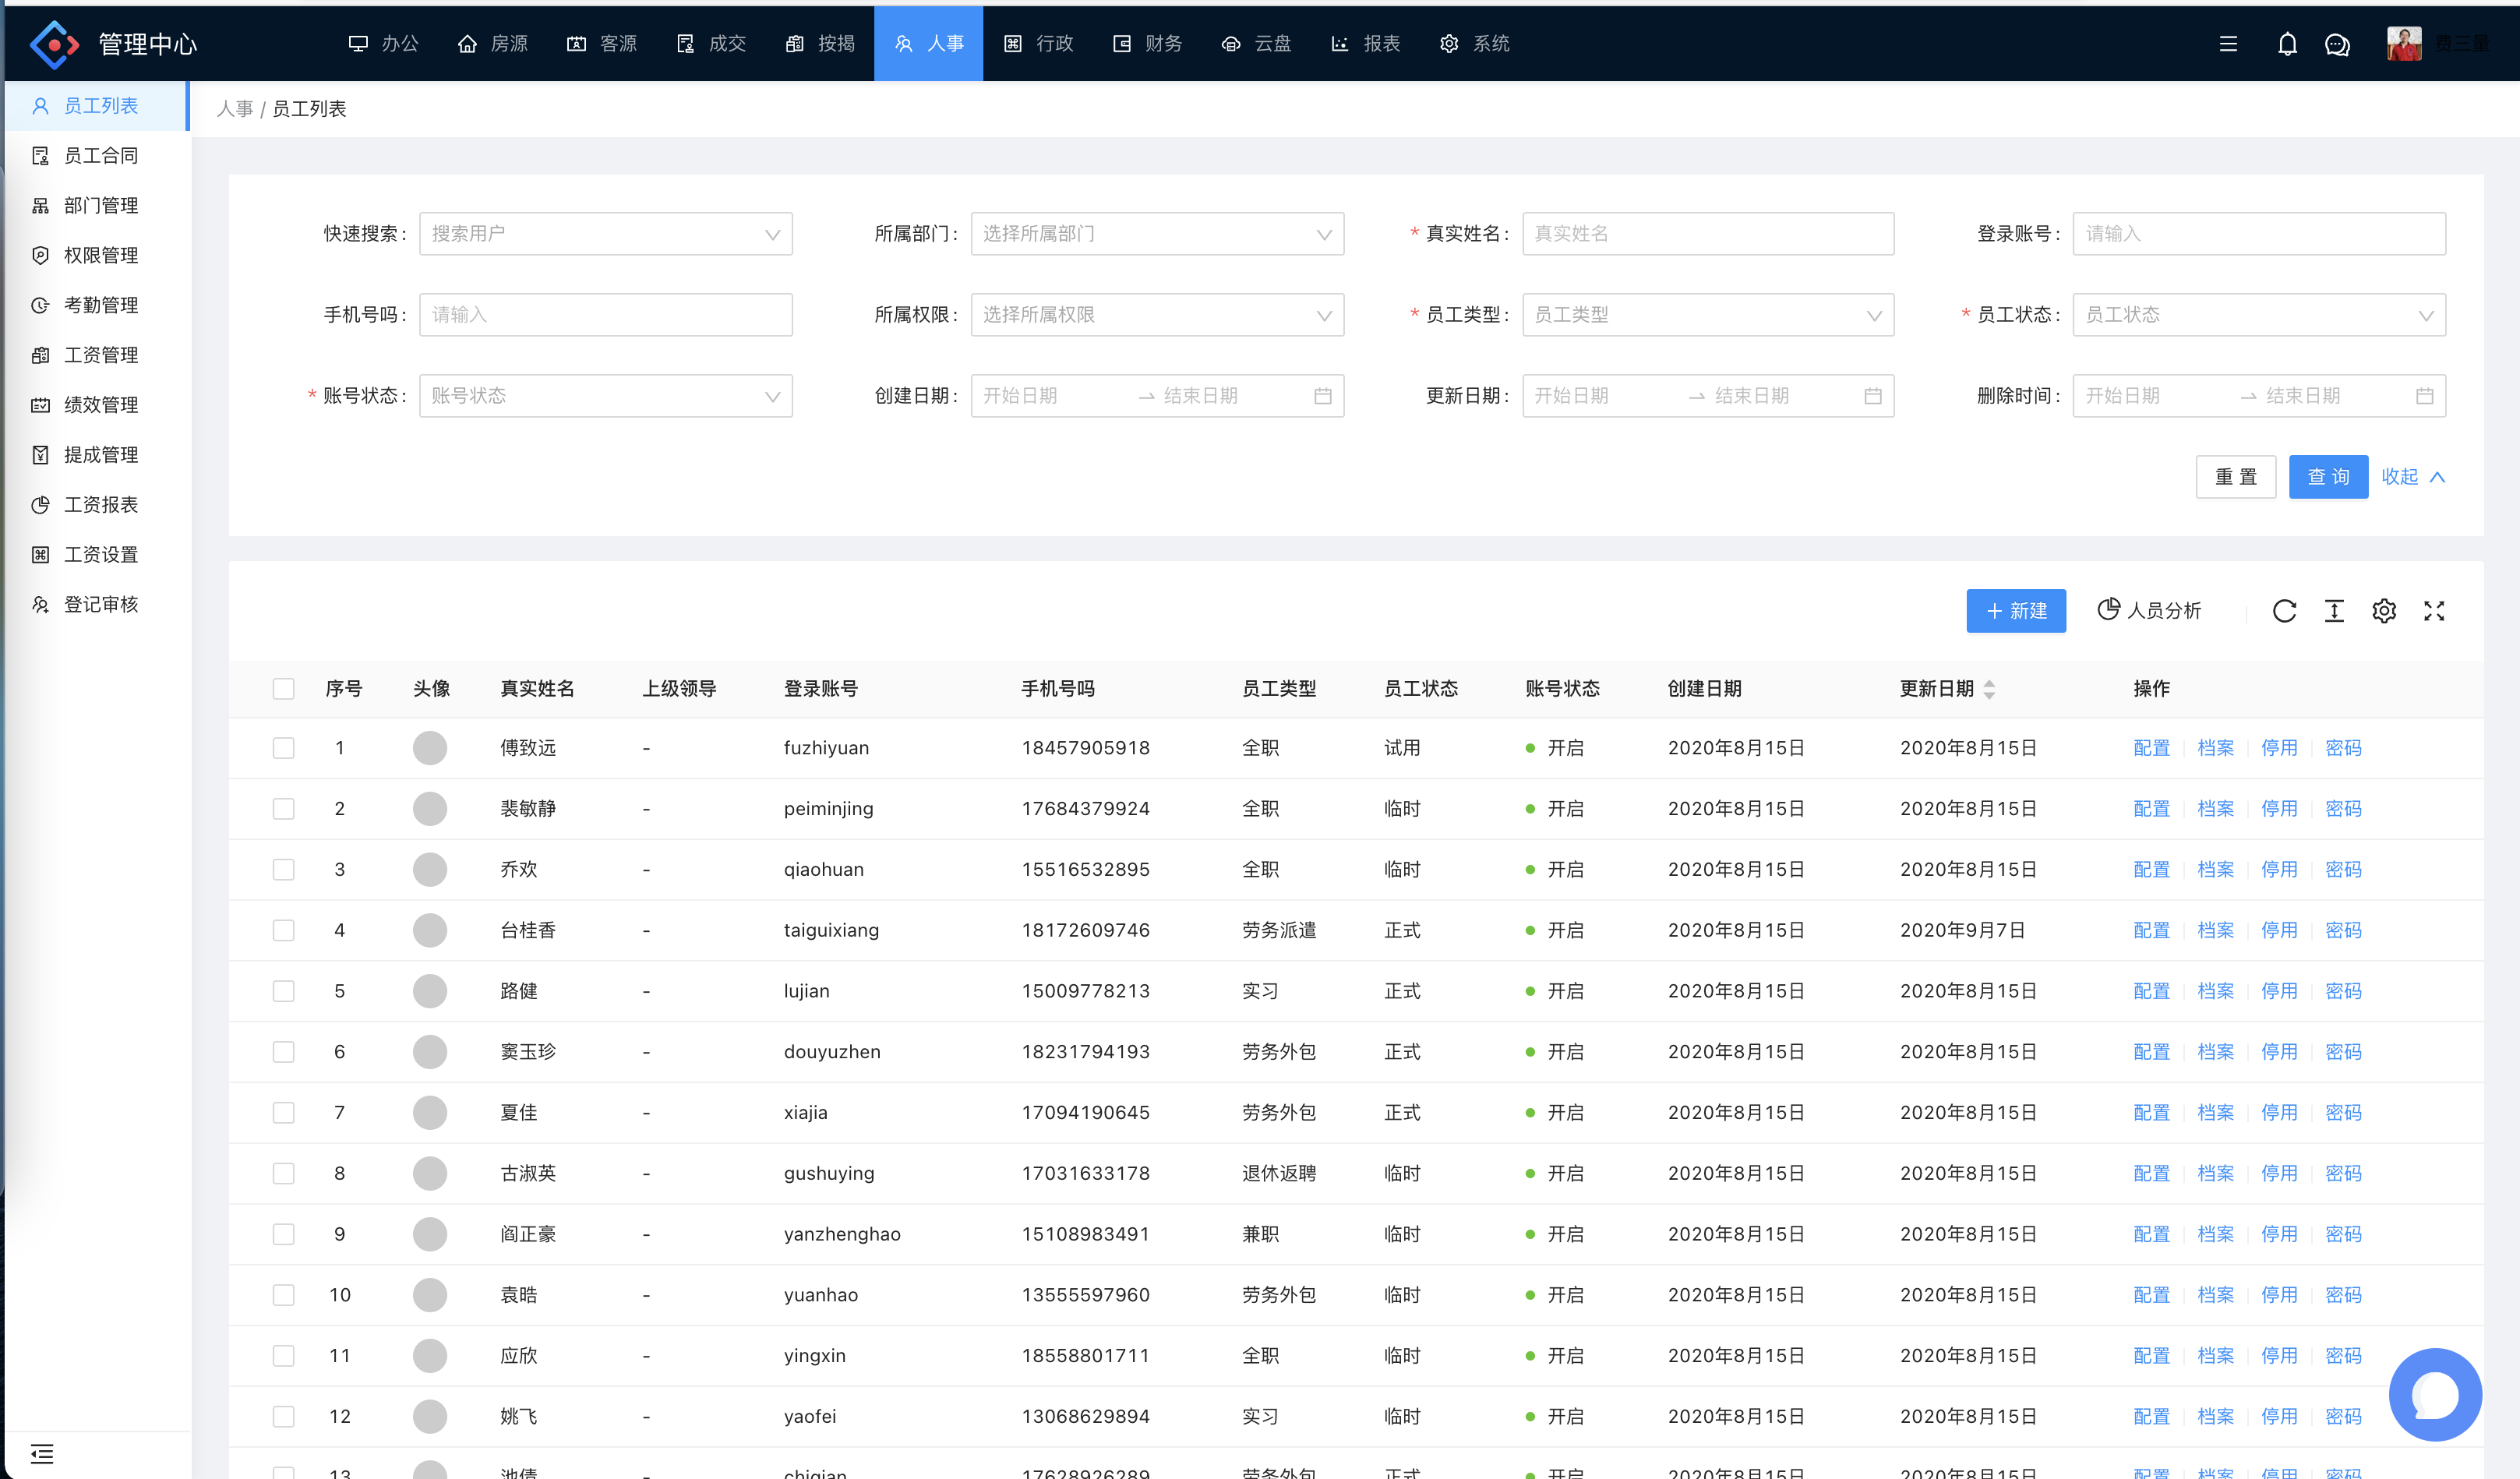Toggle fullscreen table icon

tap(2434, 611)
